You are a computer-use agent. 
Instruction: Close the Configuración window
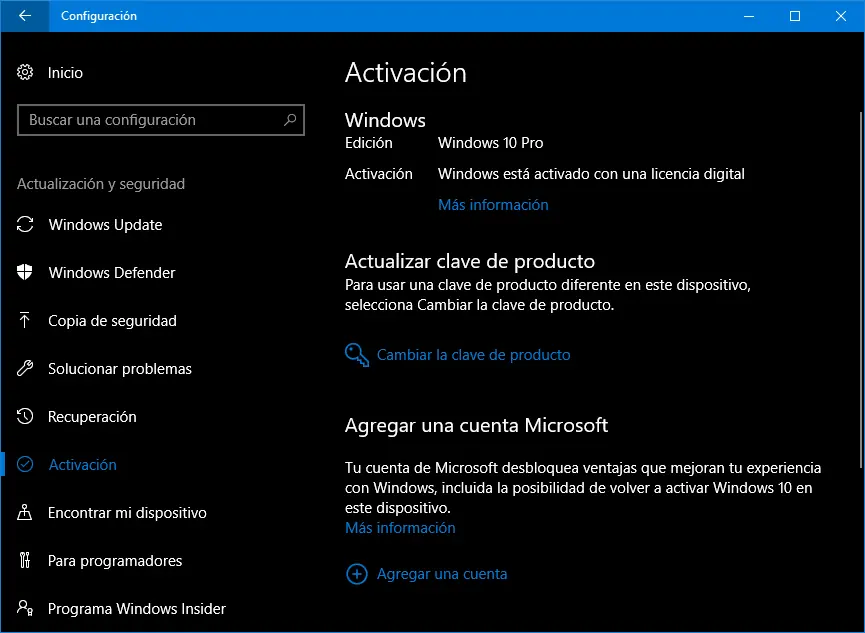841,16
